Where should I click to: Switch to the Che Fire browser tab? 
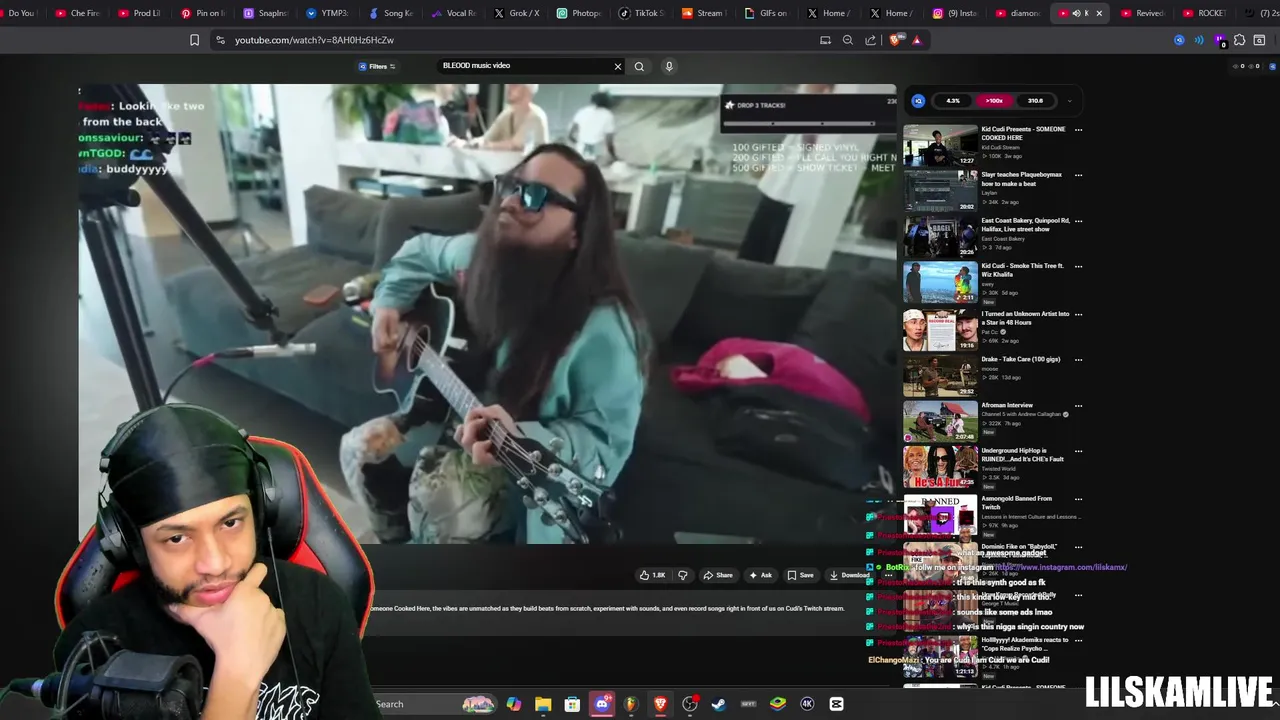(x=77, y=13)
